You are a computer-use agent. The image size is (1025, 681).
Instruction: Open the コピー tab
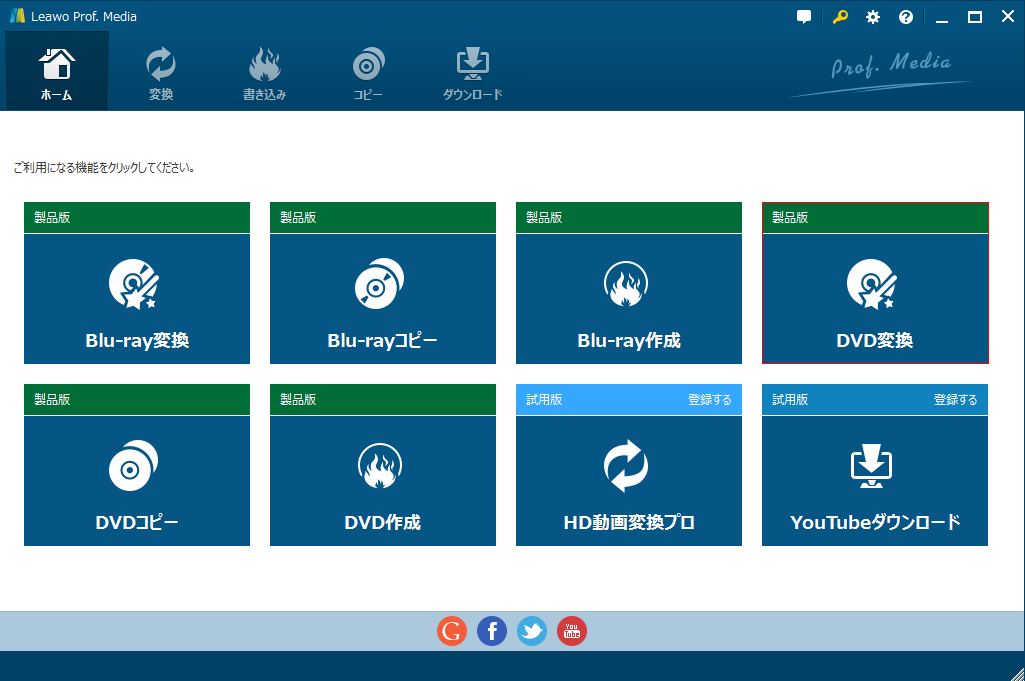click(368, 73)
